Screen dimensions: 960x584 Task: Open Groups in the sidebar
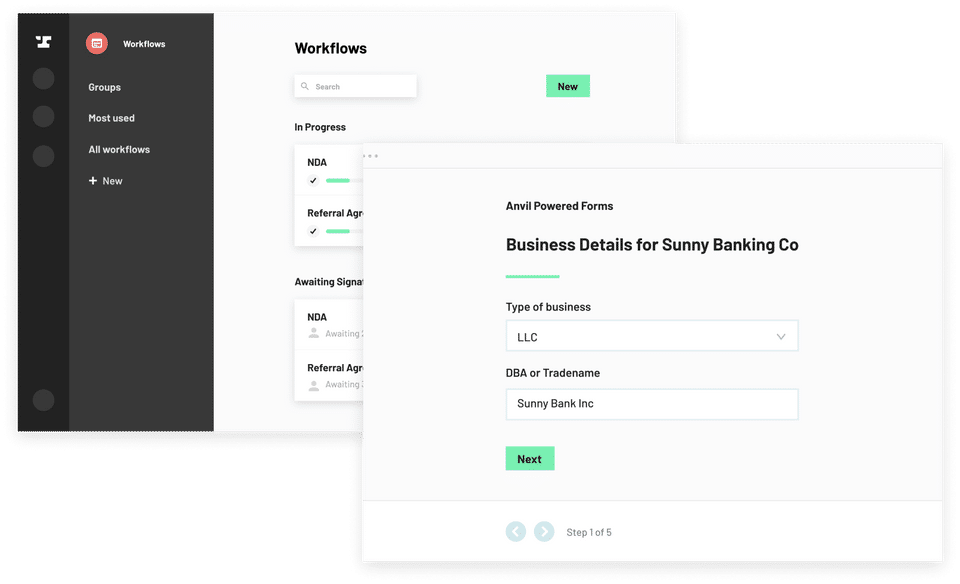pos(104,87)
